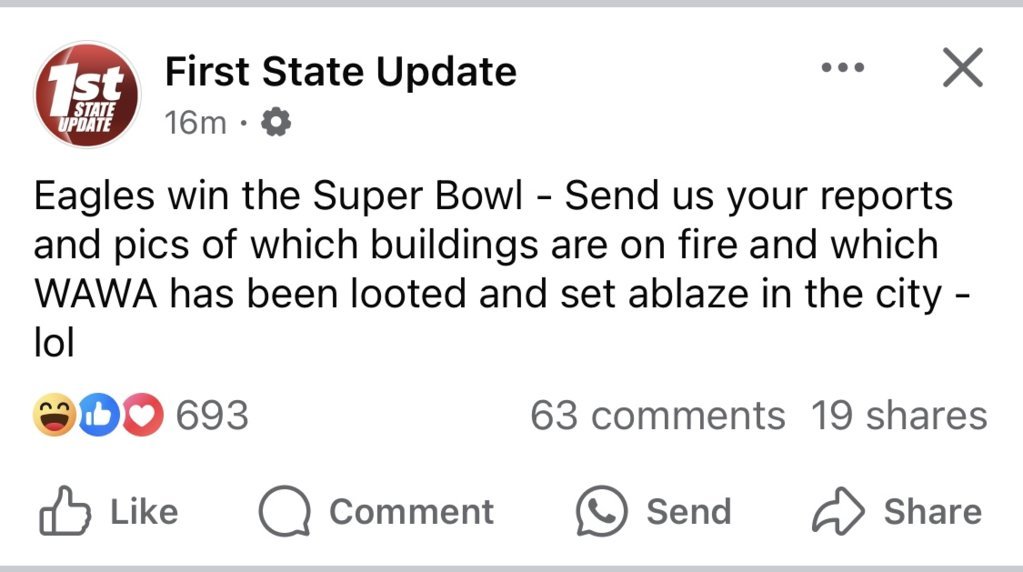The width and height of the screenshot is (1023, 572).
Task: Click the thumbs-up outline Like icon
Action: coord(65,511)
